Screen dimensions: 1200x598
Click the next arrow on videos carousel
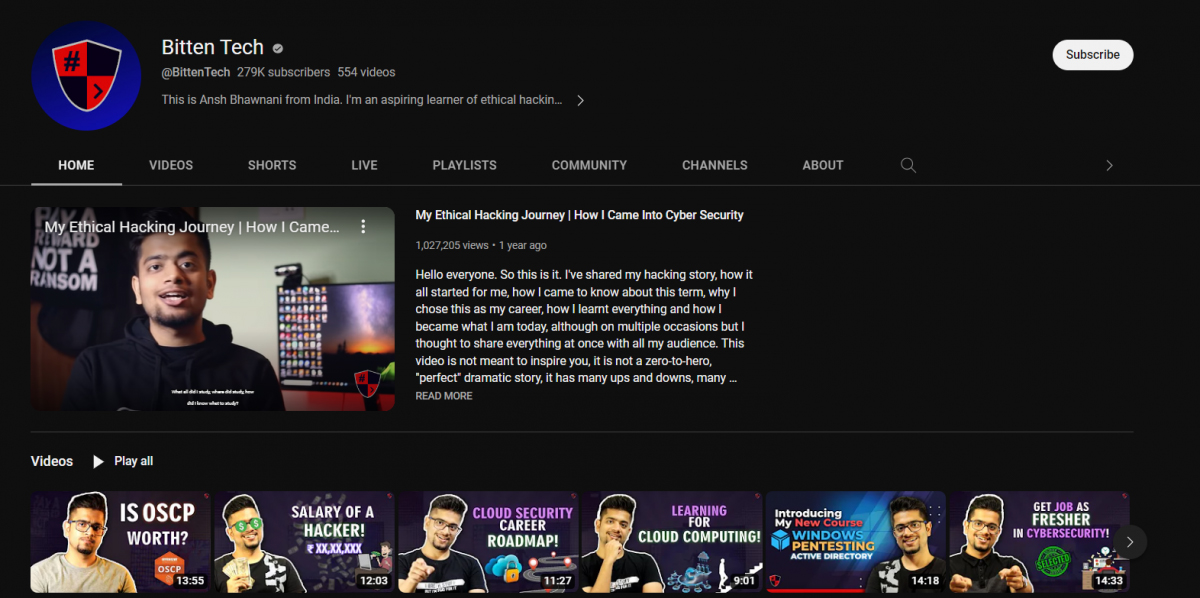(1130, 541)
